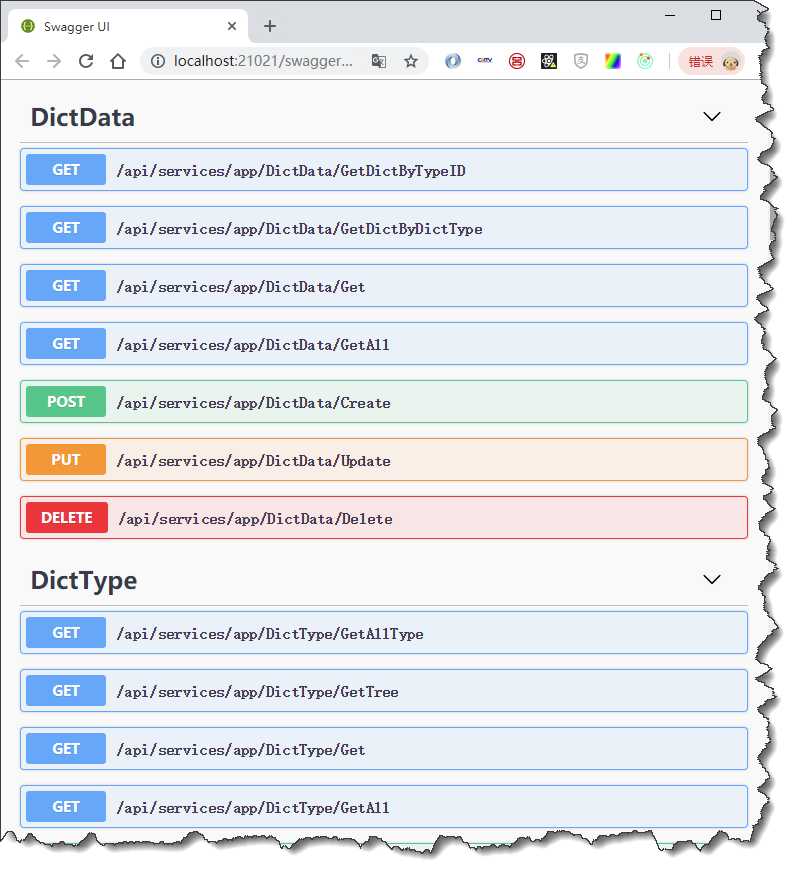
Task: Expand POST DictData/Create operation
Action: coord(384,402)
